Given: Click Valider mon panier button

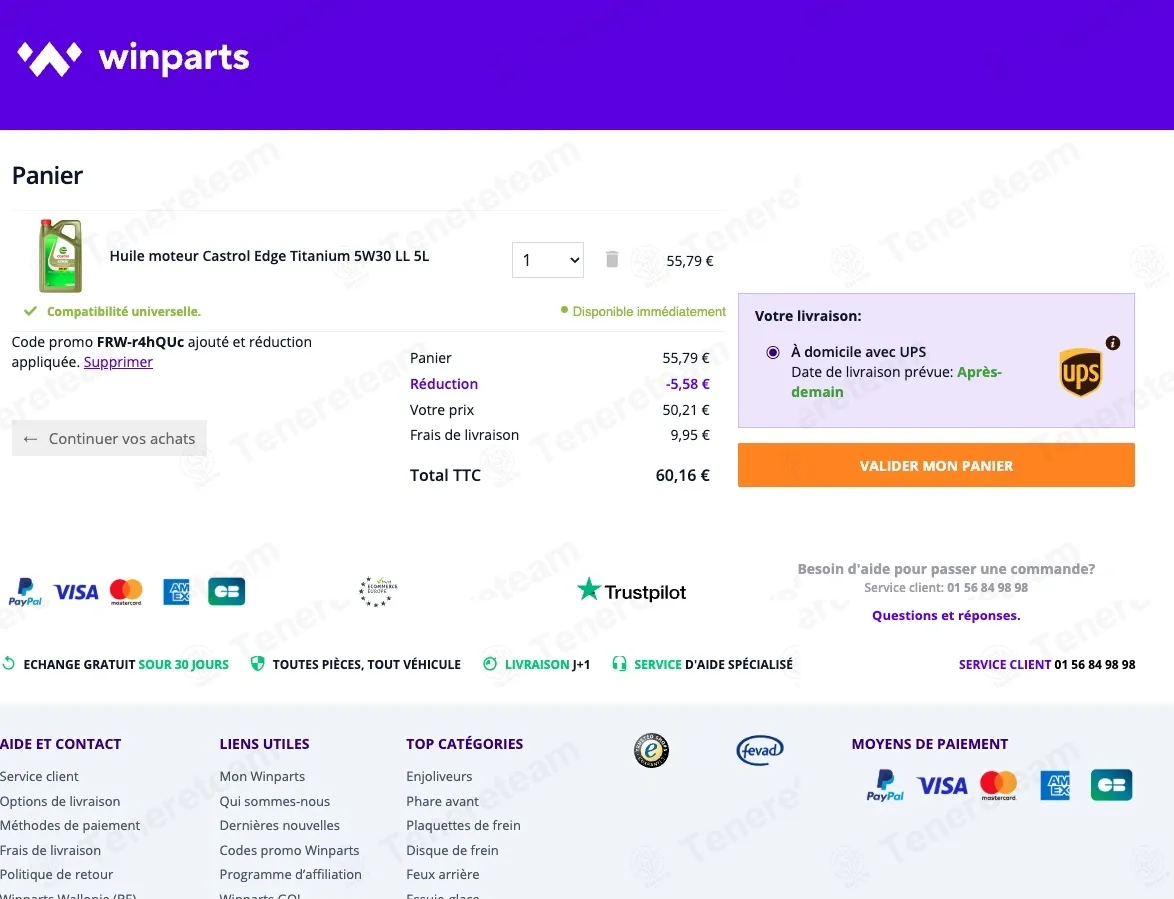Looking at the screenshot, I should 936,465.
